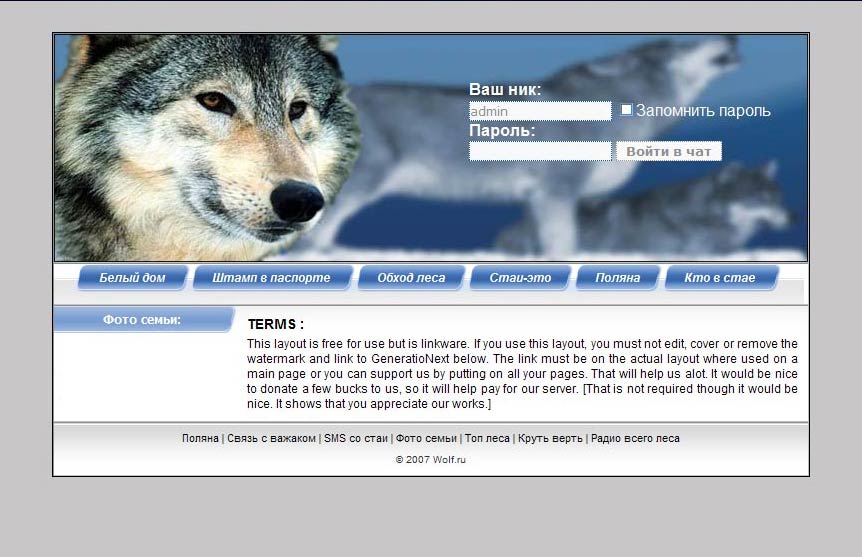The height and width of the screenshot is (557, 862).
Task: Click the Ваш ник: label
Action: pos(505,90)
